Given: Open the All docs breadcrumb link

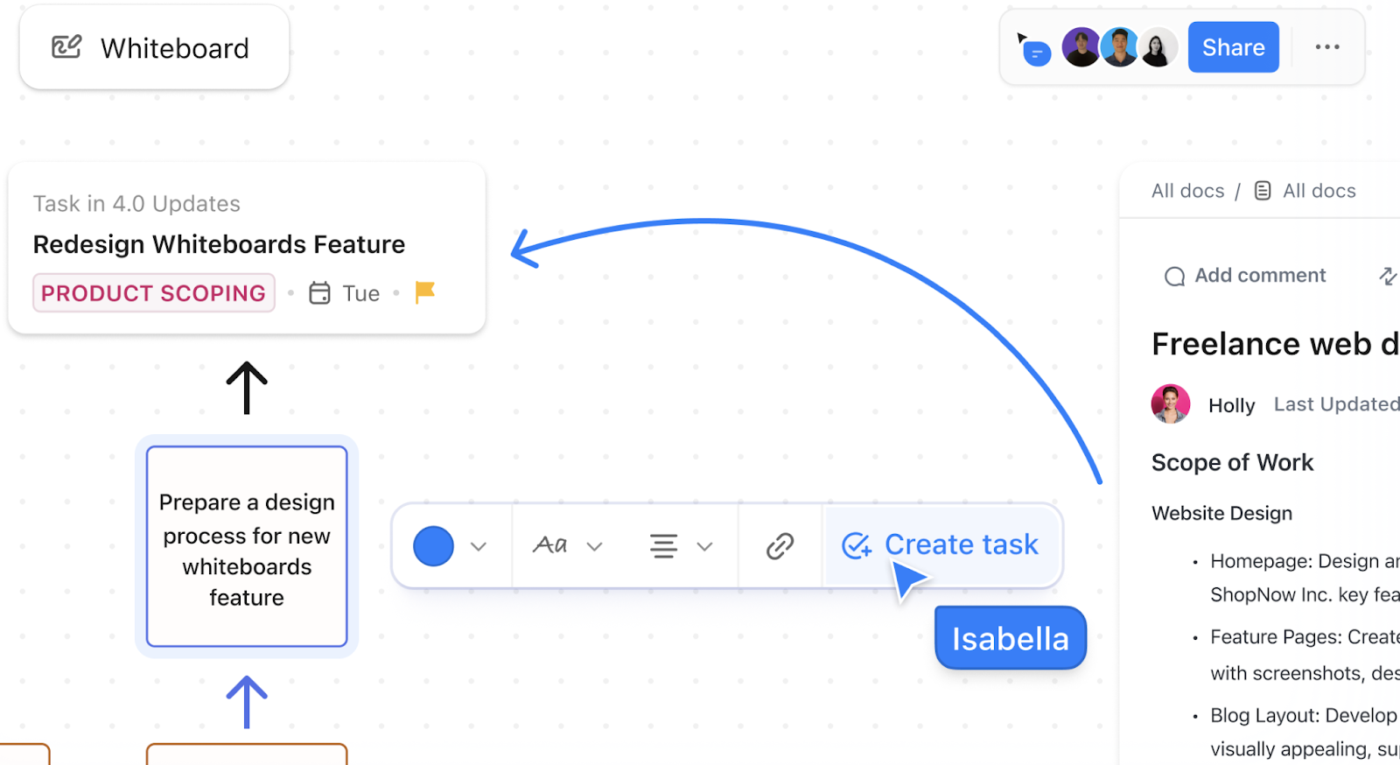Looking at the screenshot, I should [1187, 190].
